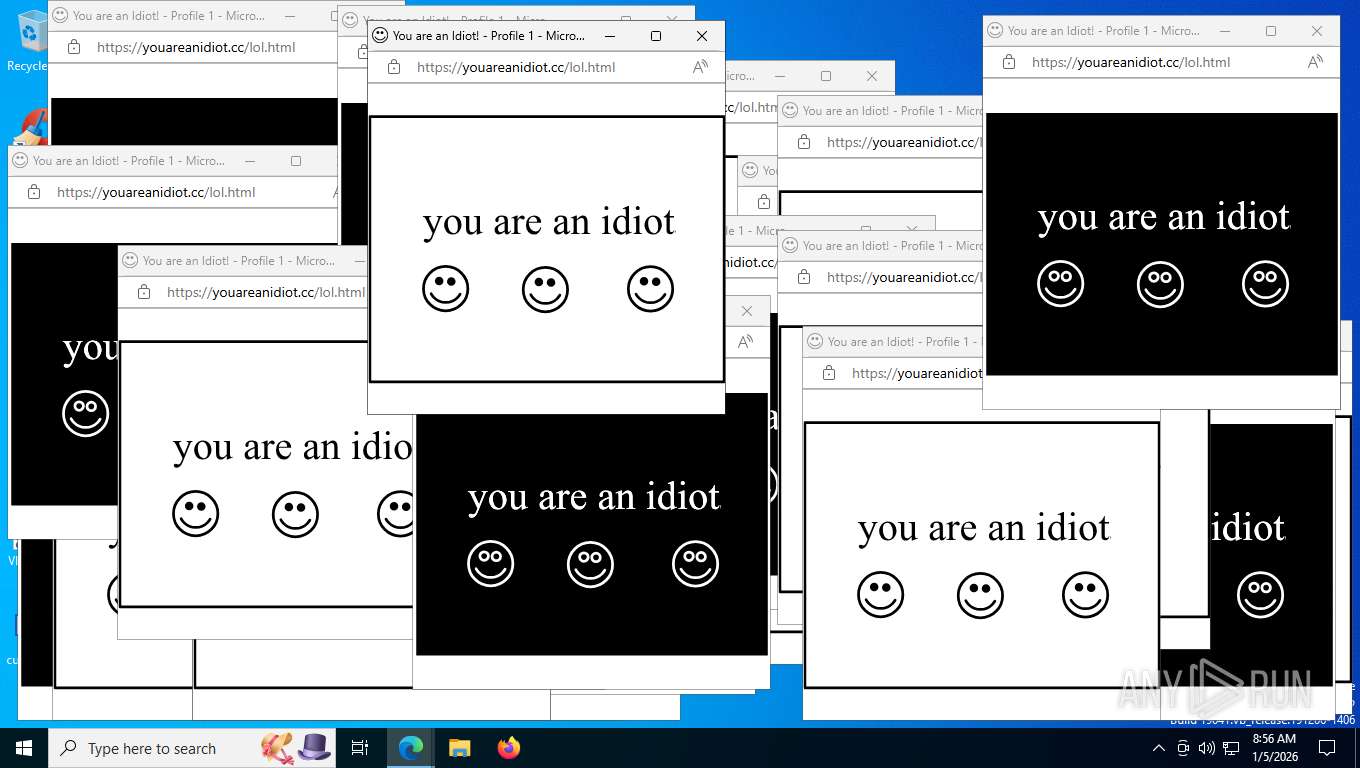The image size is (1360, 768).
Task: Click the URL field in the active front popup
Action: click(x=516, y=67)
